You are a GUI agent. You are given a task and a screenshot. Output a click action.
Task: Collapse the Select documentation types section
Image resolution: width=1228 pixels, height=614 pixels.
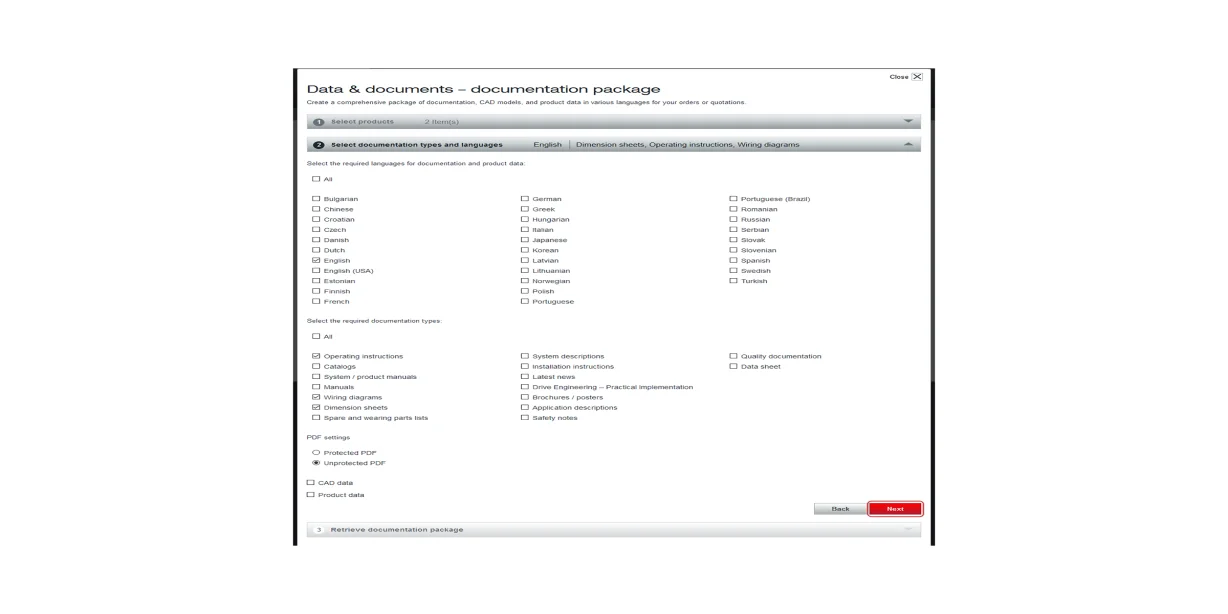908,143
